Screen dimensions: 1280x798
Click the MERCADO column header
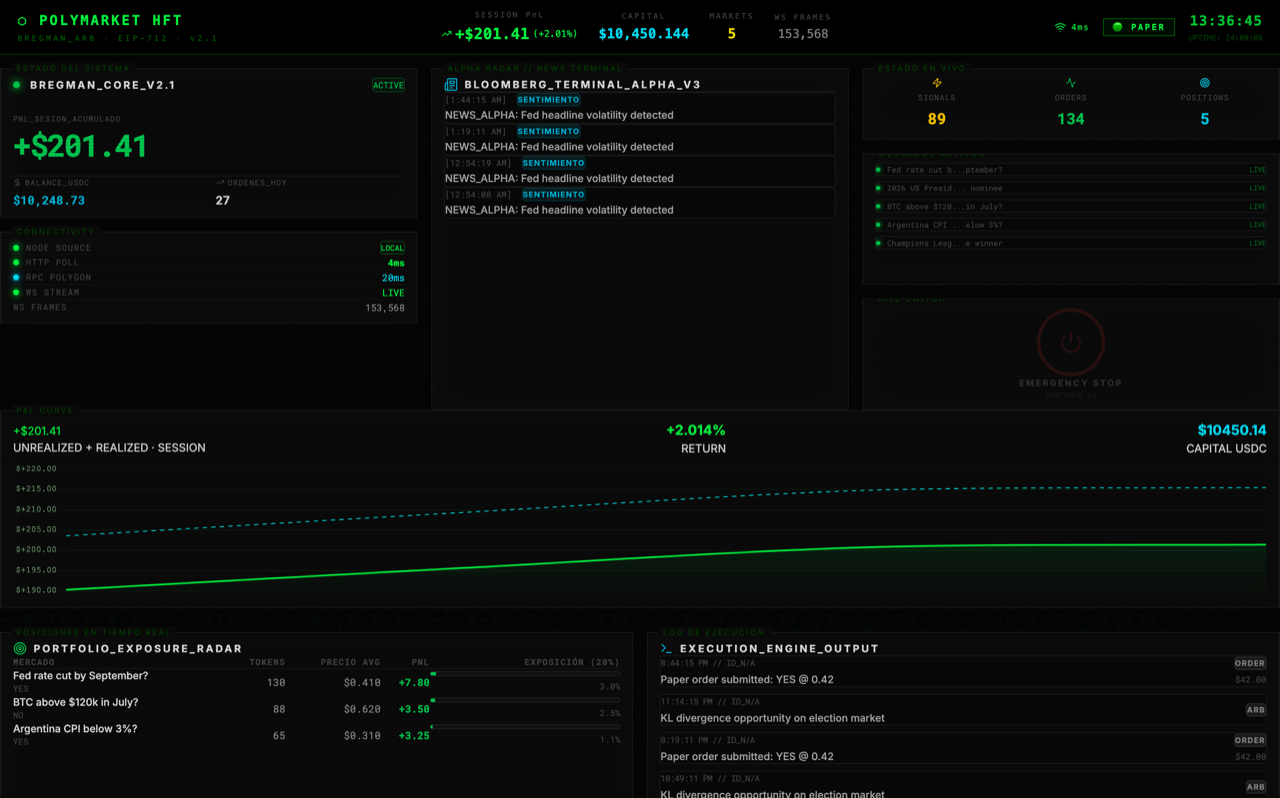[34, 662]
